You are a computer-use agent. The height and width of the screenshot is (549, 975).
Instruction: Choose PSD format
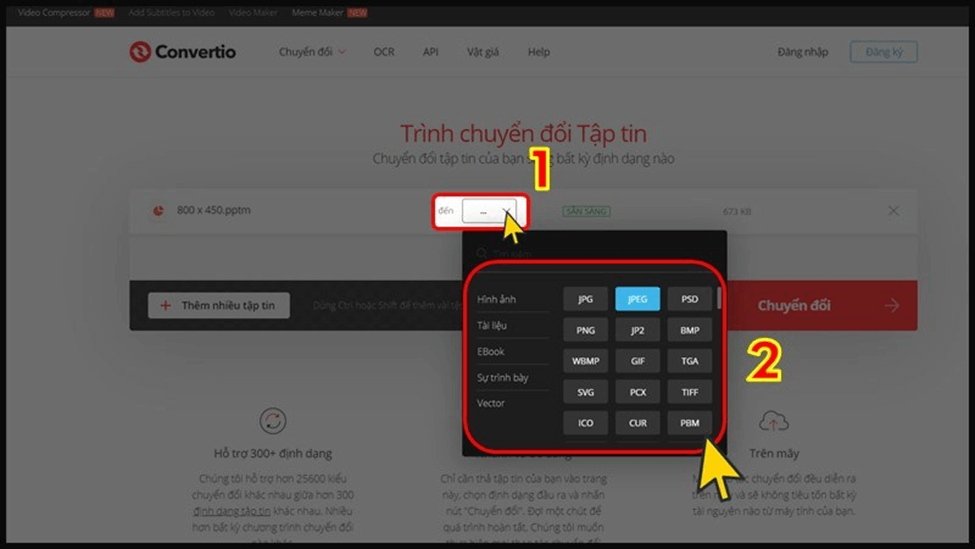(690, 299)
